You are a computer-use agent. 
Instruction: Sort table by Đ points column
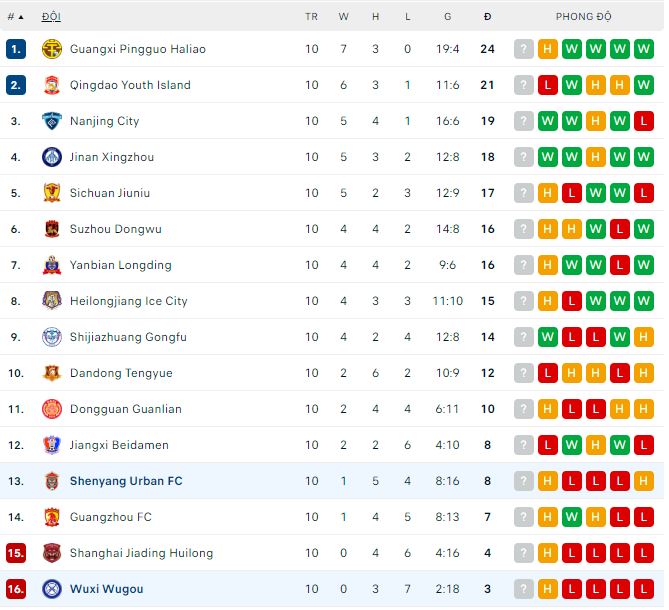[x=487, y=17]
